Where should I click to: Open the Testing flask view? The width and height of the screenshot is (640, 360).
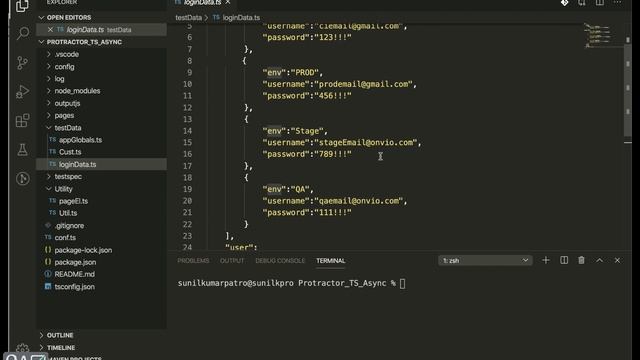click(x=22, y=150)
